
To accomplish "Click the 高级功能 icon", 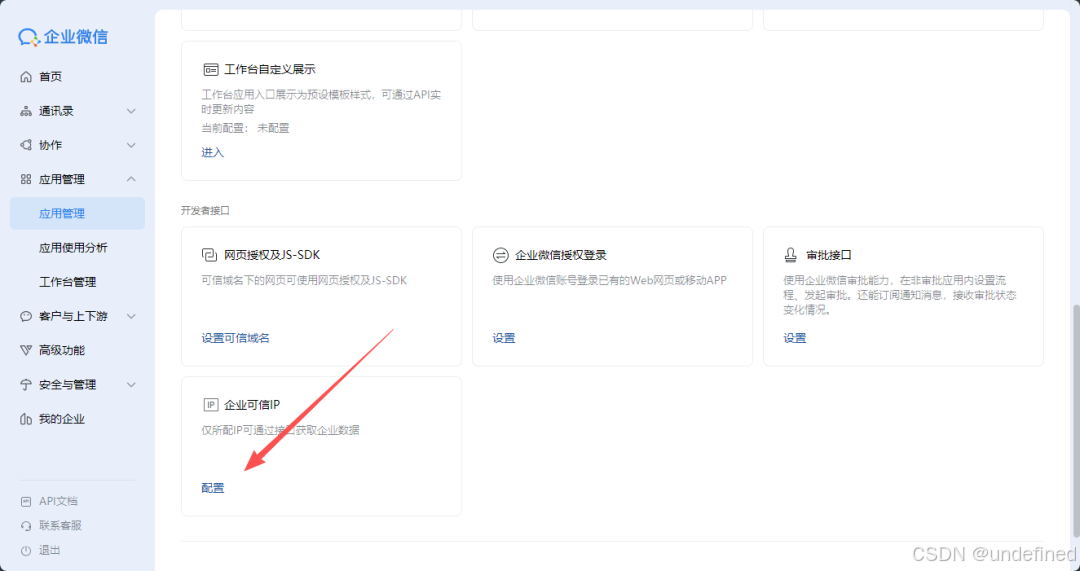I will point(26,351).
